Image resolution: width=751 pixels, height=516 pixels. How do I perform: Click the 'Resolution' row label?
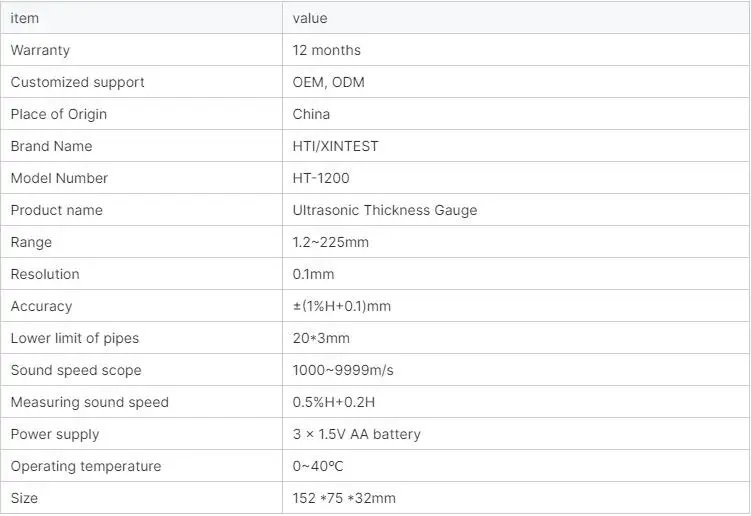[45, 274]
